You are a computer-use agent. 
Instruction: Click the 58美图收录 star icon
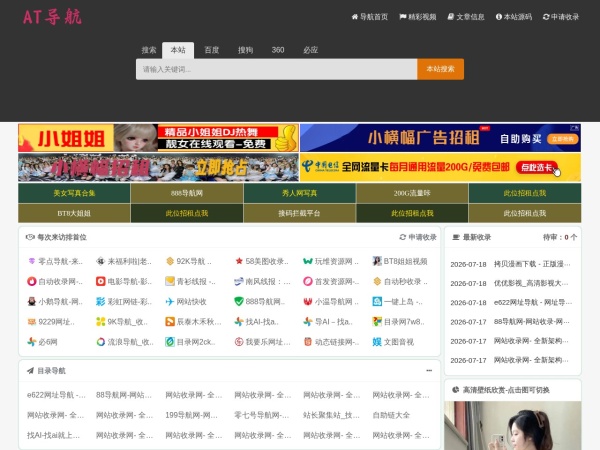[x=239, y=261]
